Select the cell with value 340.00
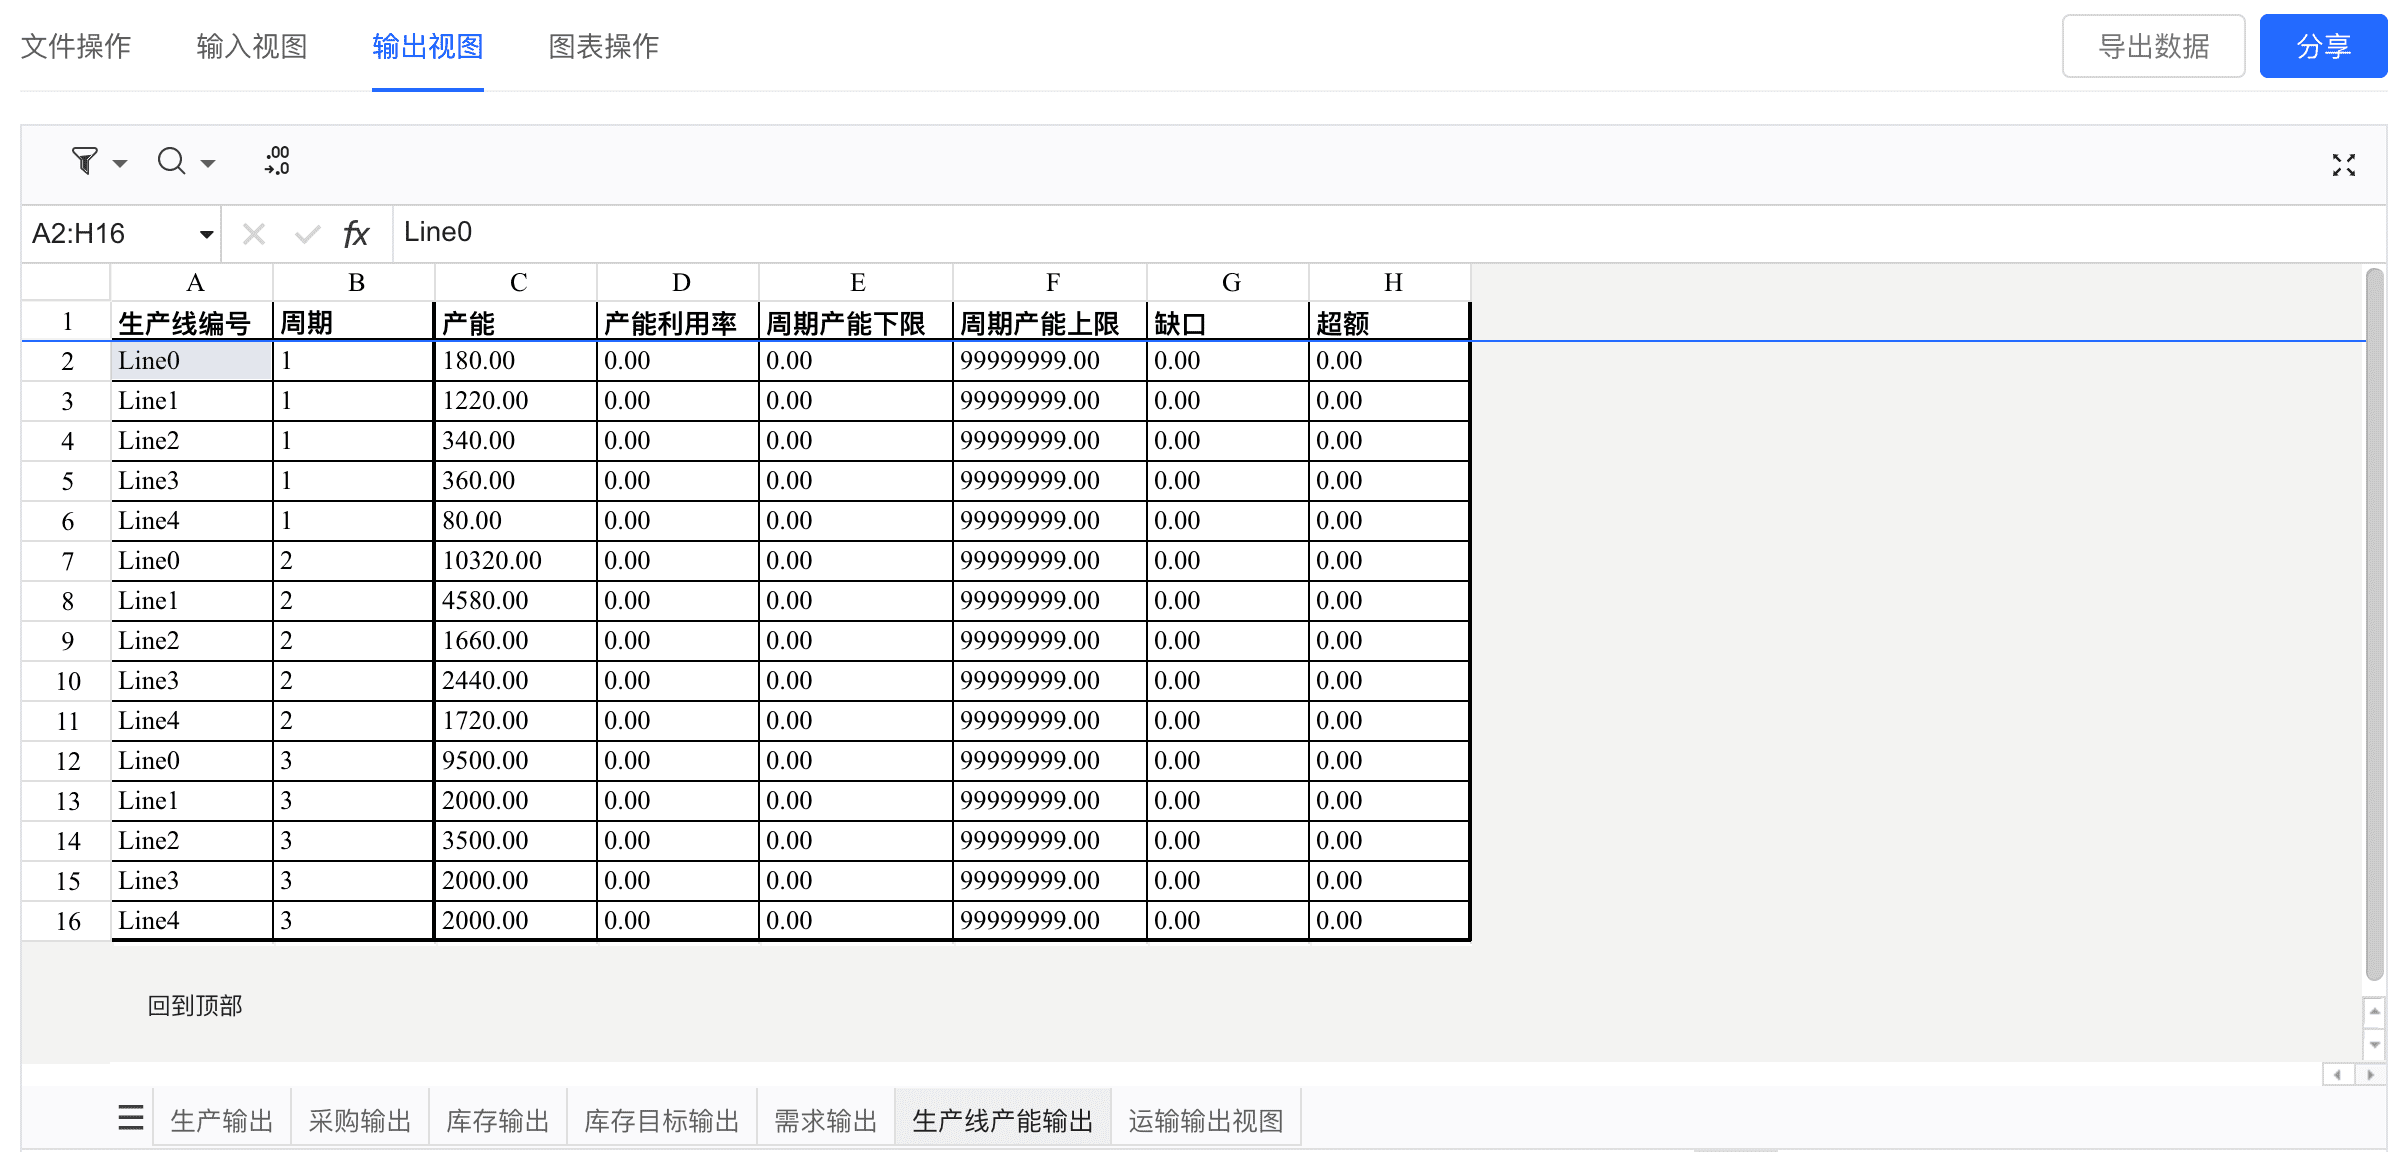2400x1152 pixels. 517,441
